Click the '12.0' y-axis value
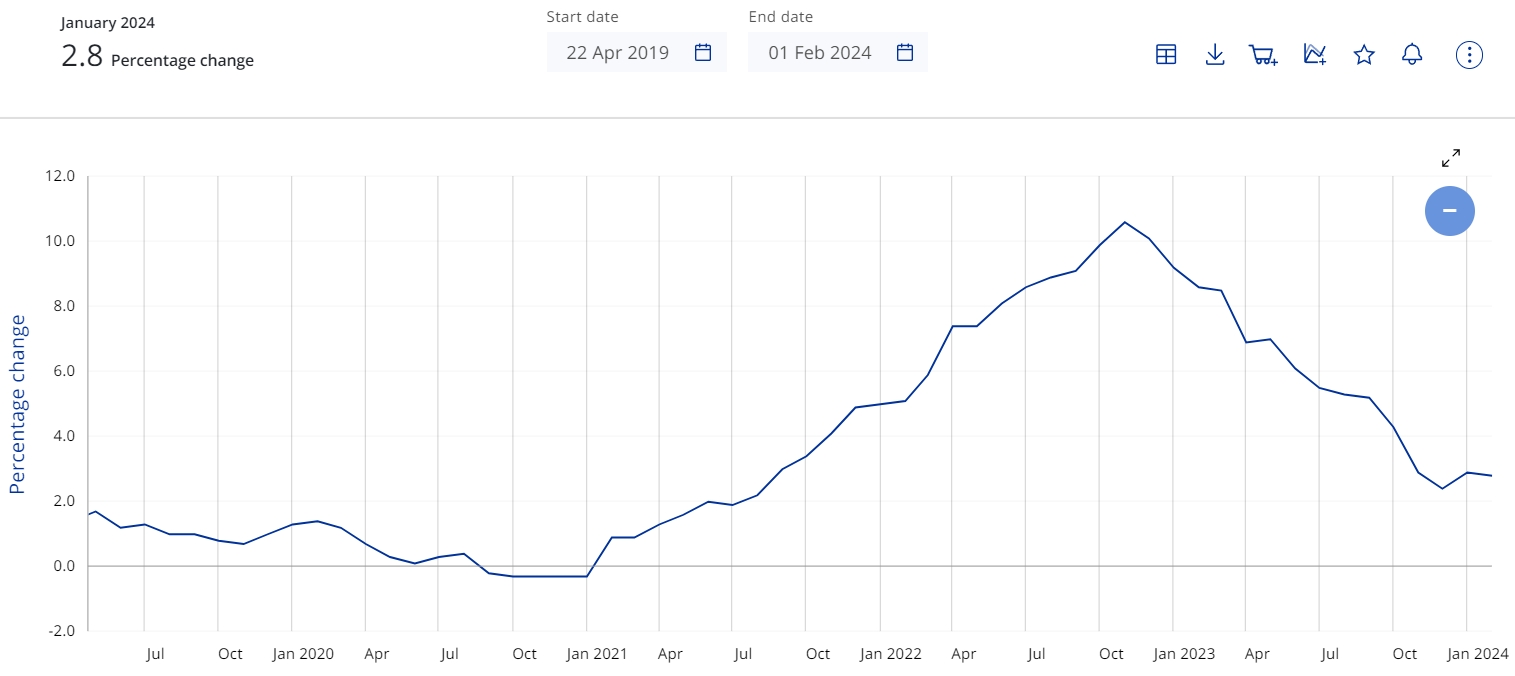The height and width of the screenshot is (676, 1515). click(x=61, y=177)
